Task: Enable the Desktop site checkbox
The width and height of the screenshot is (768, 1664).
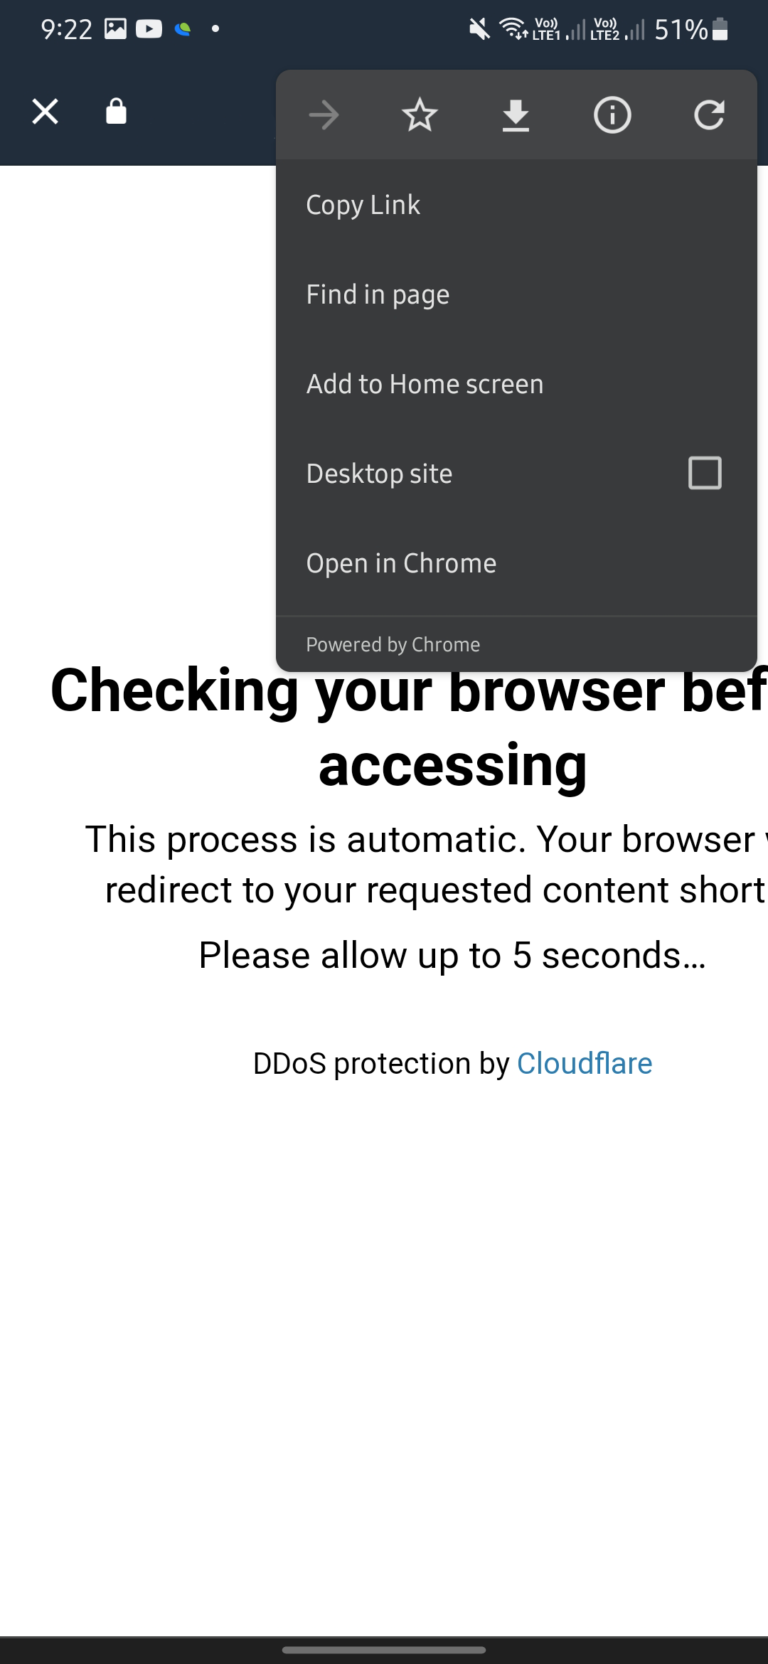Action: (704, 473)
